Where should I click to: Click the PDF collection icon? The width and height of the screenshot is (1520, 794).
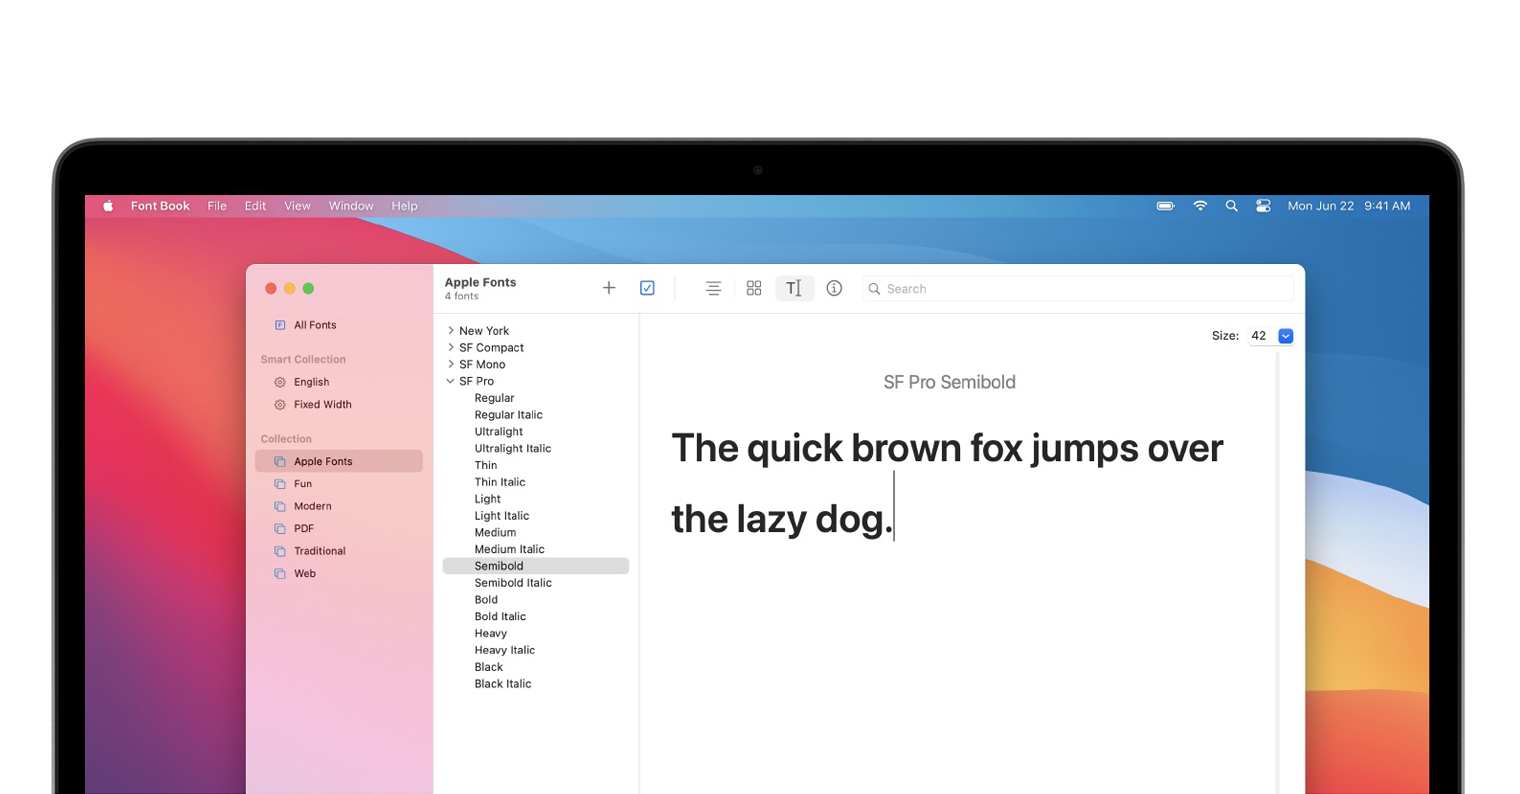[x=280, y=529]
